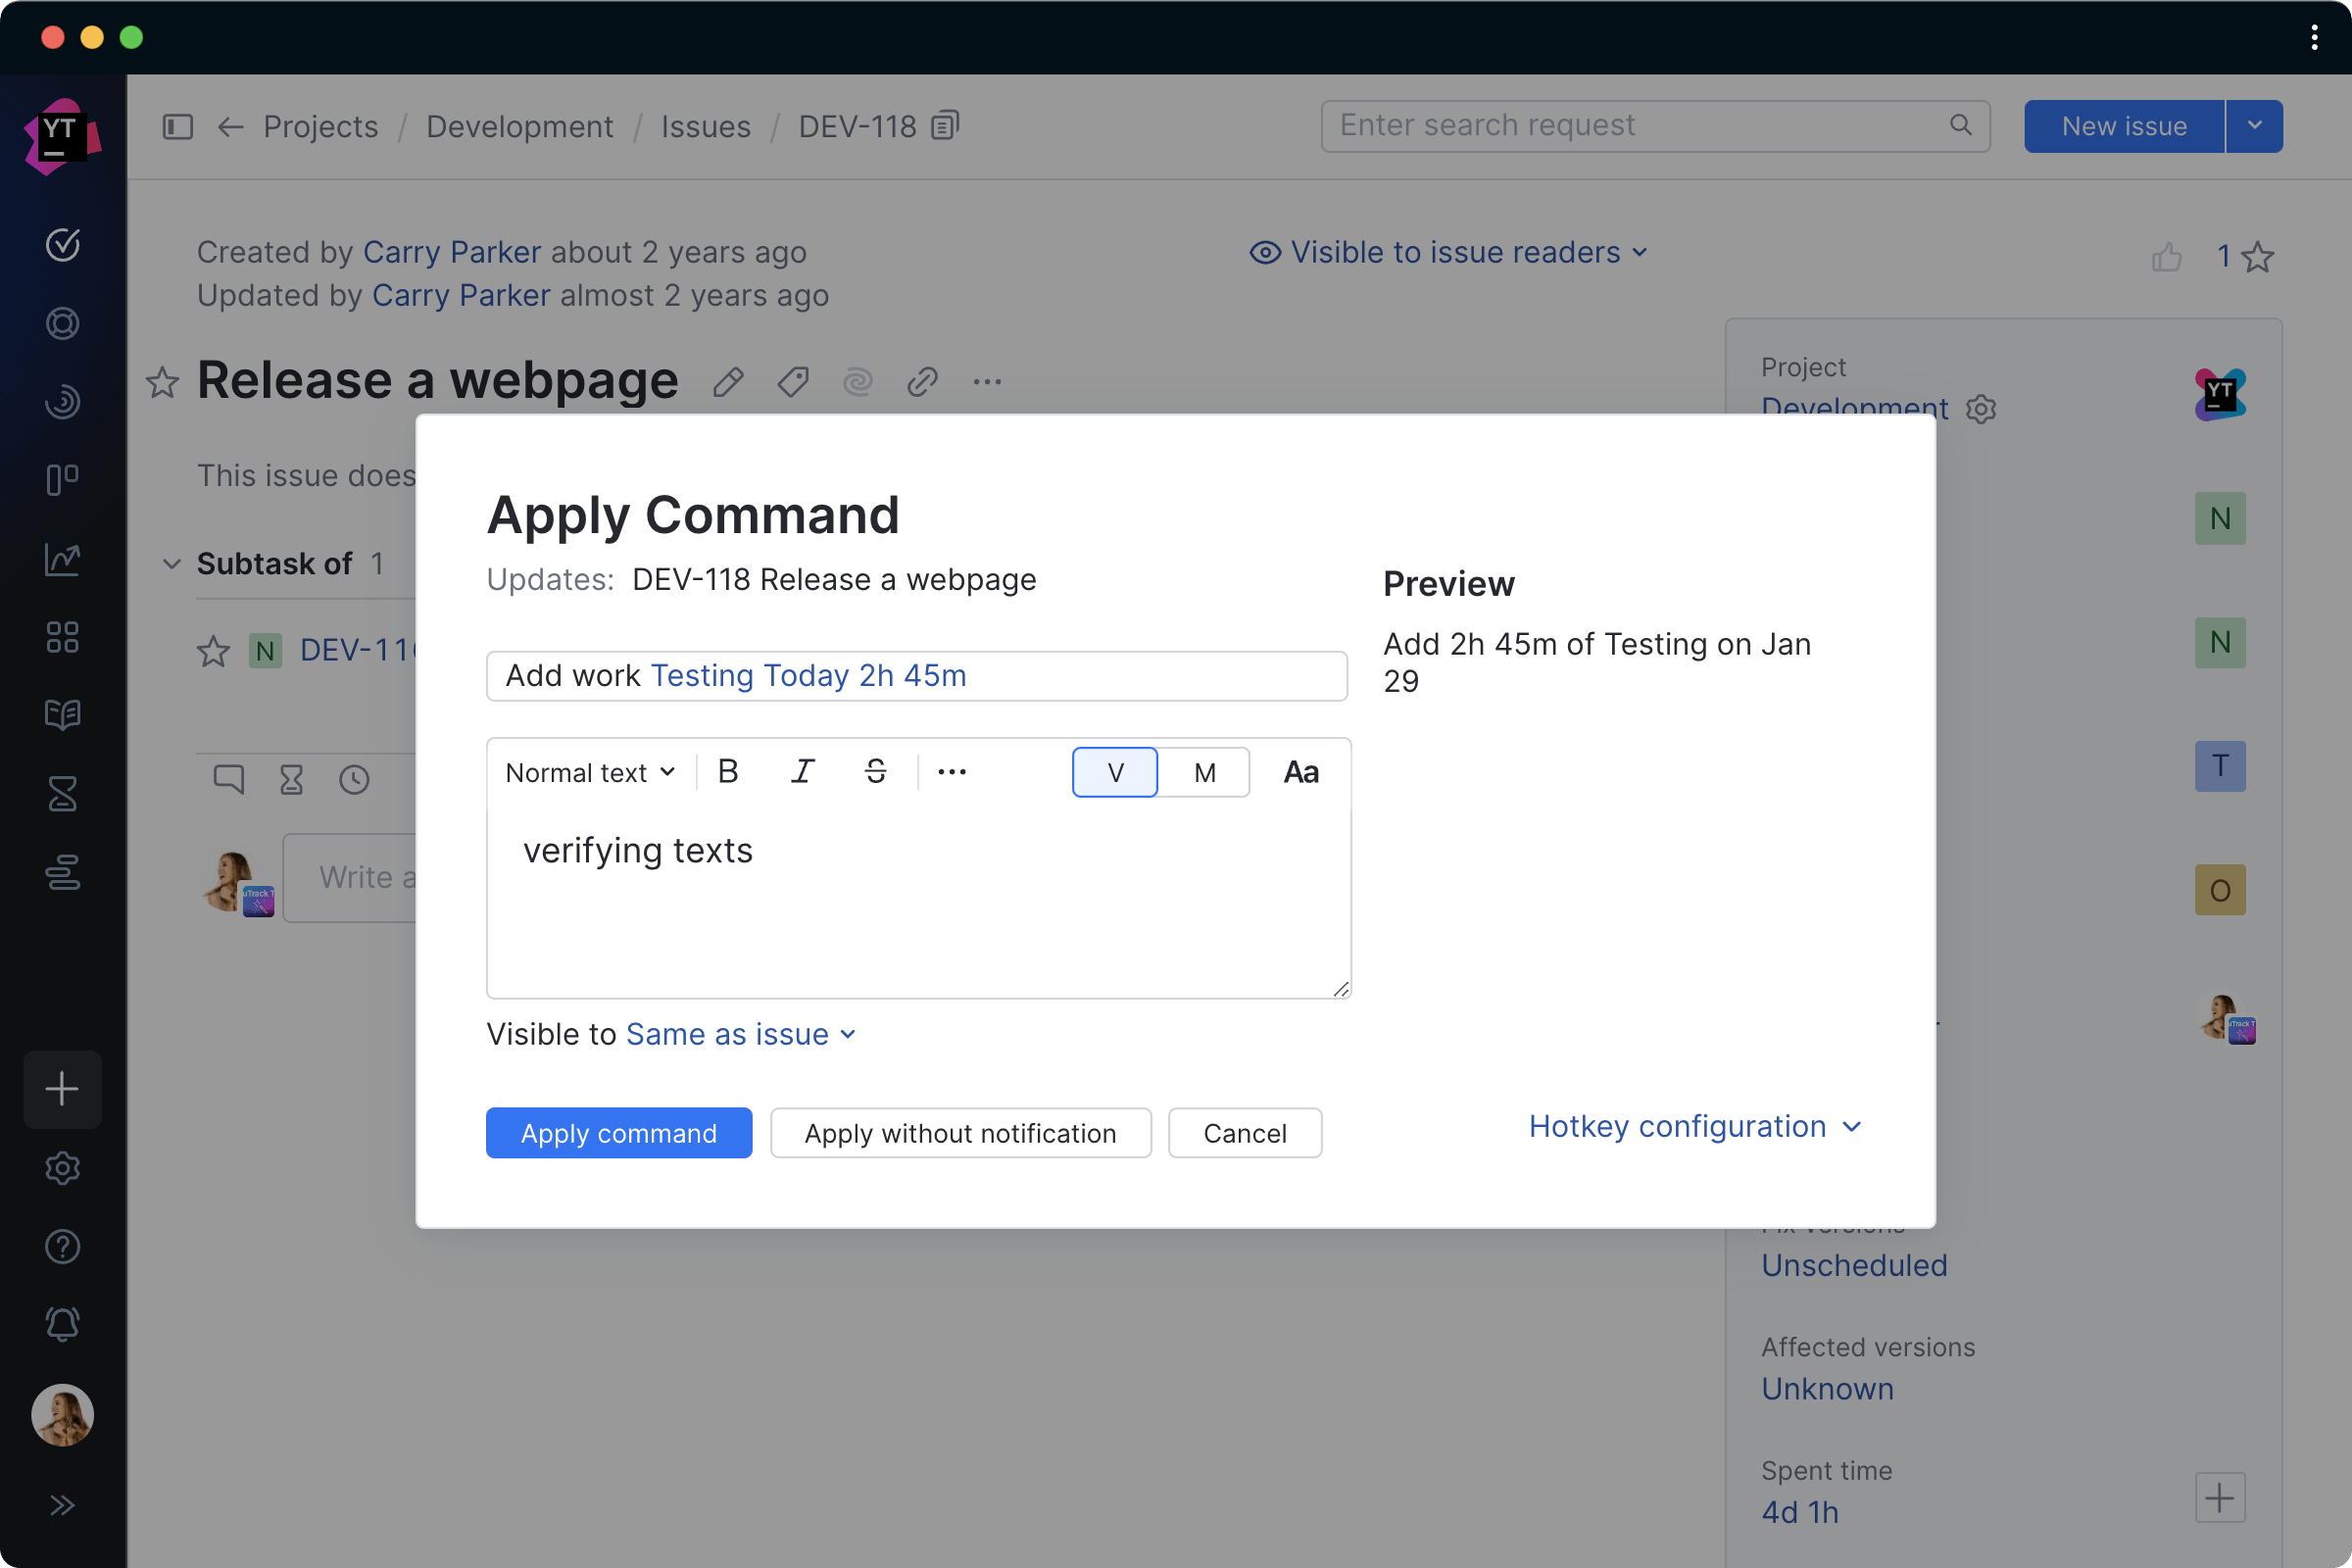Click the Enter search request field
Viewport: 2352px width, 1568px height.
[1655, 126]
